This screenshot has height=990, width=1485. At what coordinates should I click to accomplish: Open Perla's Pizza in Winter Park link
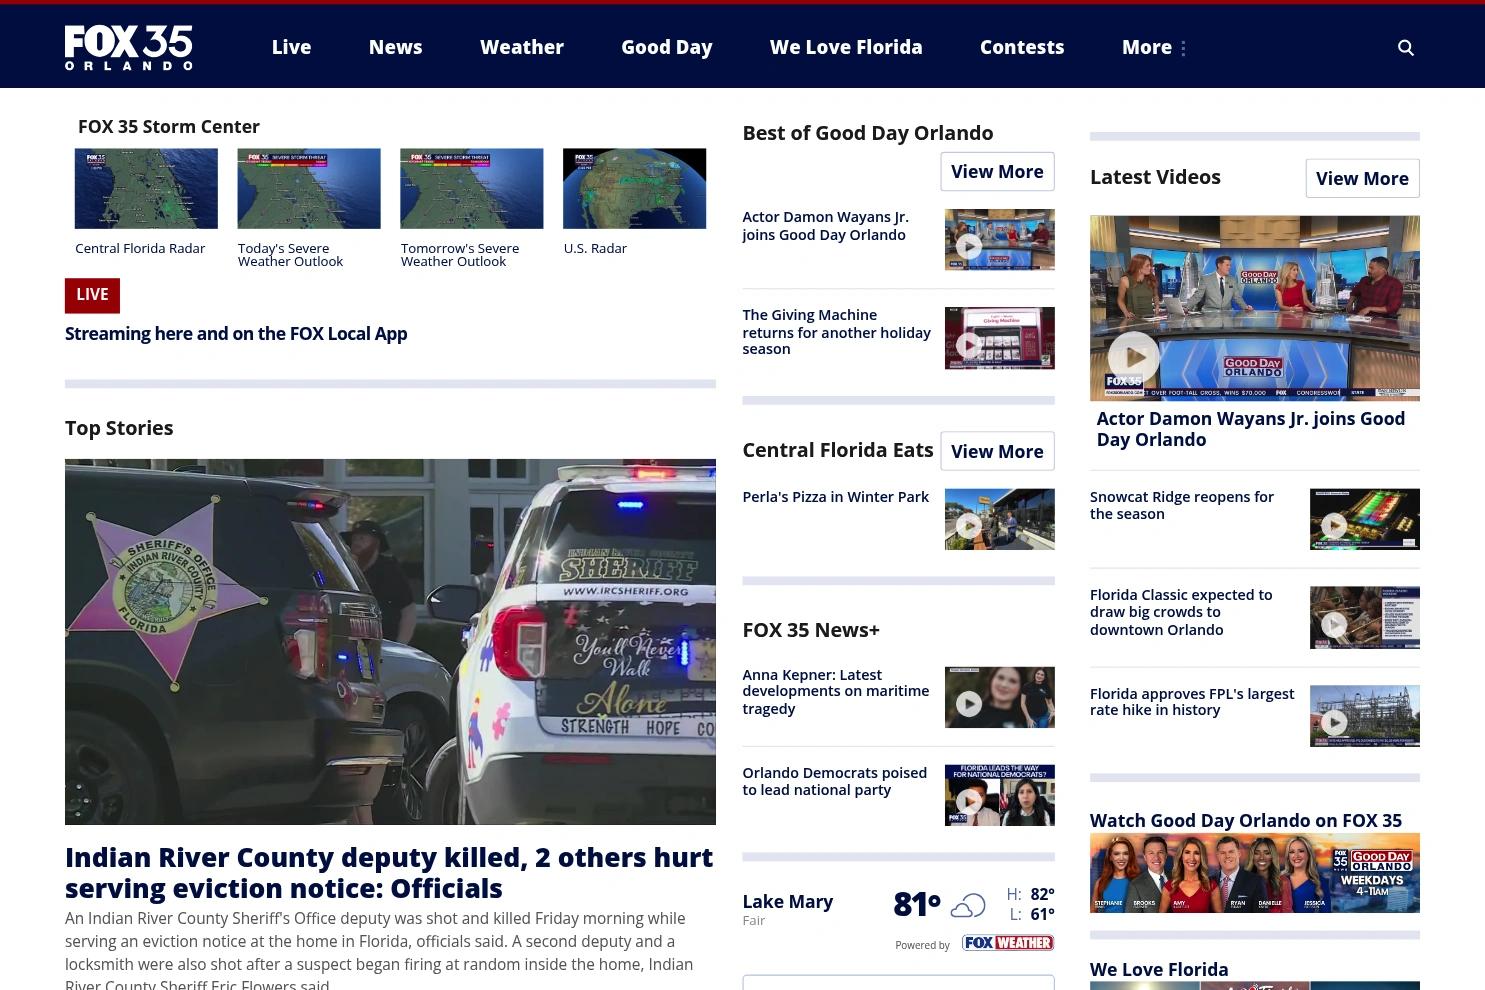(x=835, y=497)
